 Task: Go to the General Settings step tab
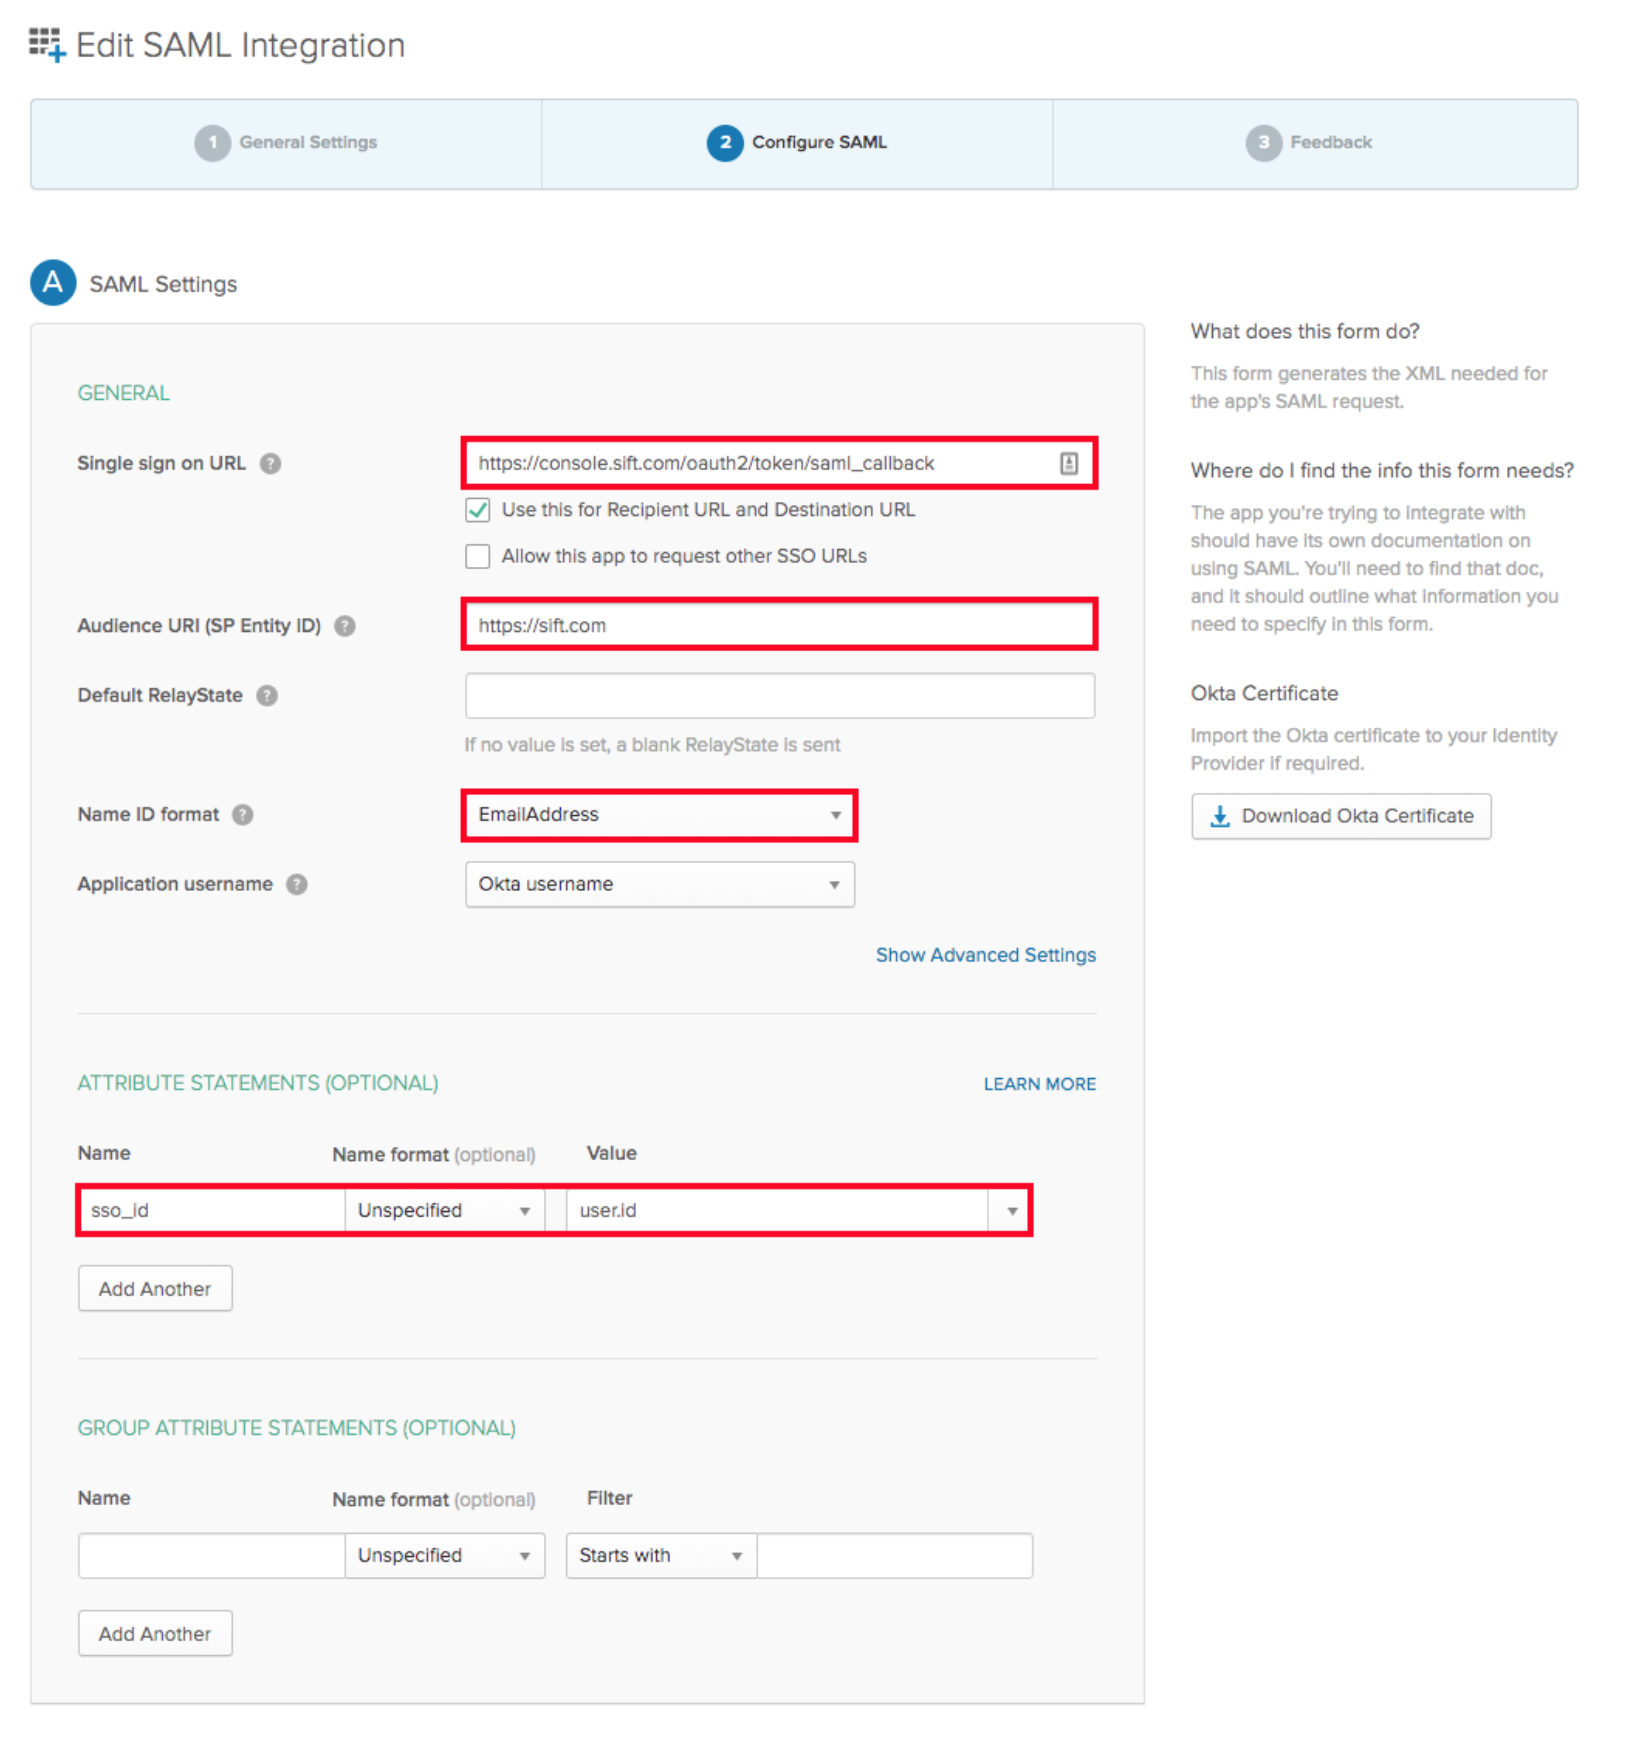pyautogui.click(x=286, y=143)
